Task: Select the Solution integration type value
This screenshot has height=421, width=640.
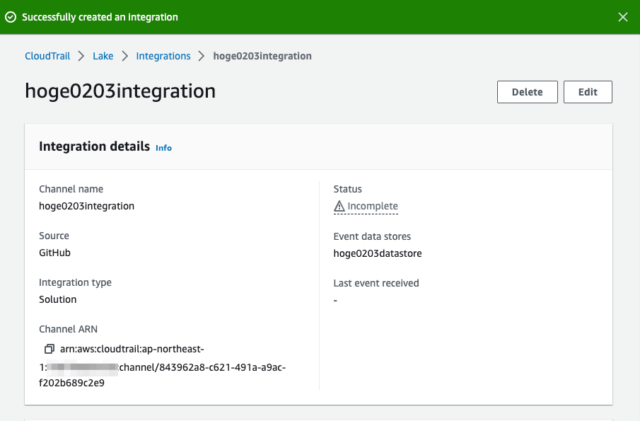Action: click(58, 299)
